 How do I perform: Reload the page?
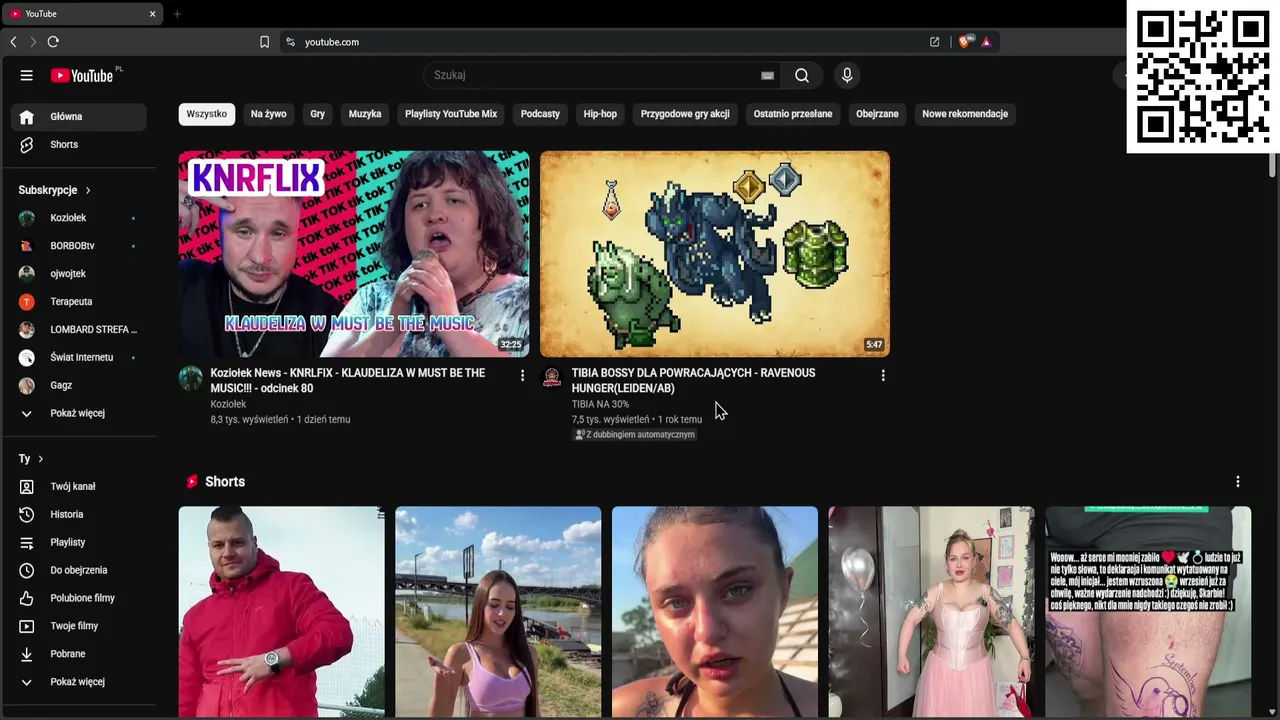[x=53, y=42]
